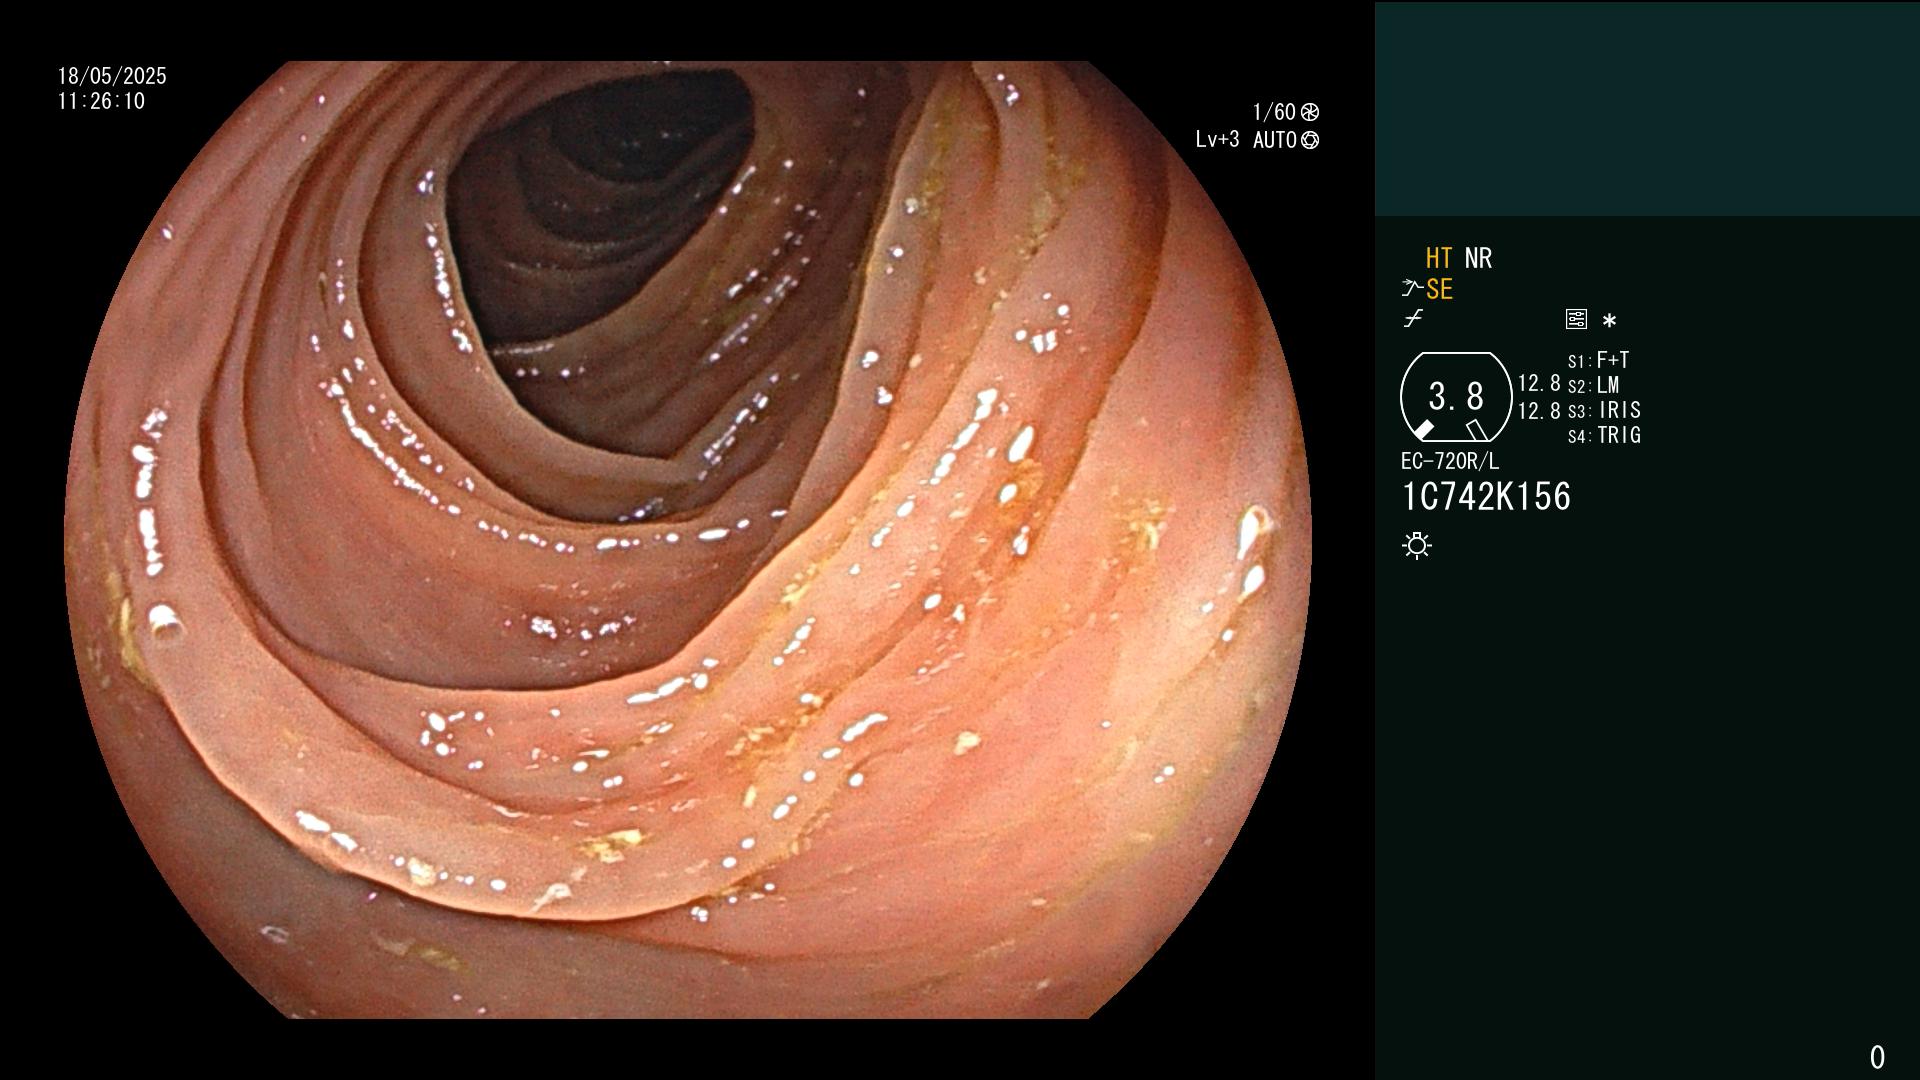Click the iris aperture icon beside AUTO
Image resolution: width=1920 pixels, height=1080 pixels.
tap(1310, 140)
